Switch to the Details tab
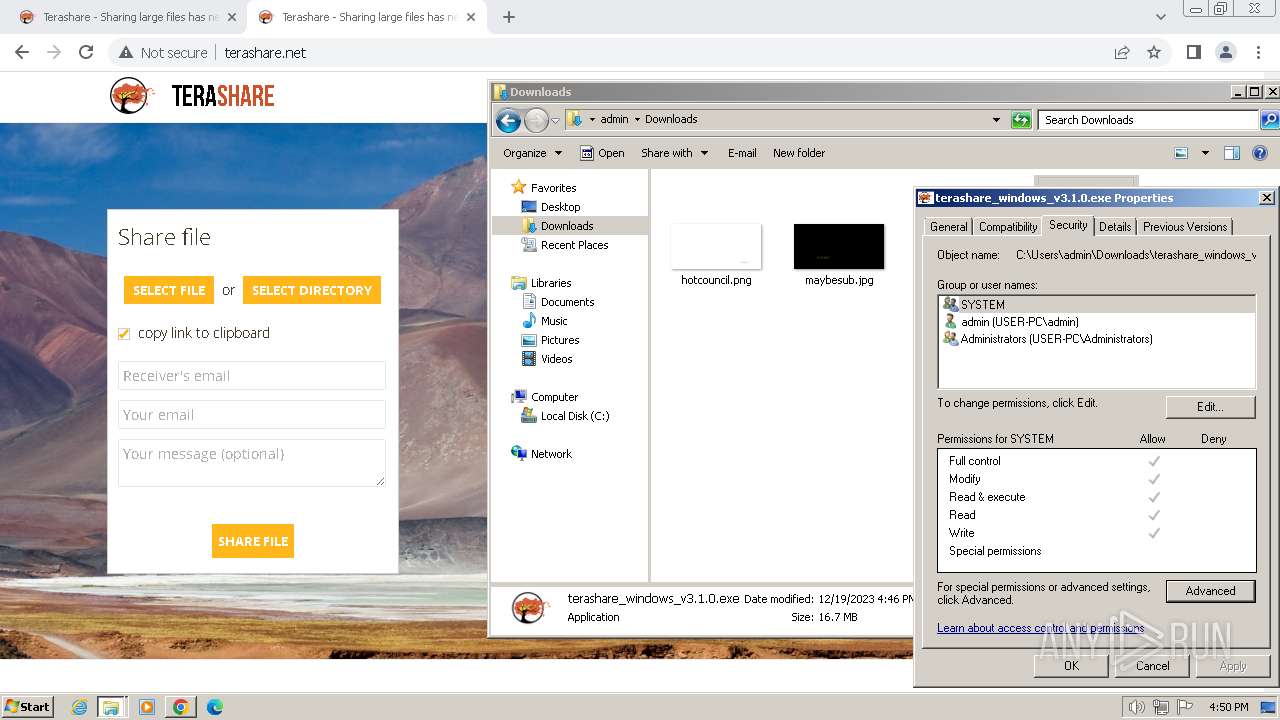The width and height of the screenshot is (1280, 720). pos(1115,227)
